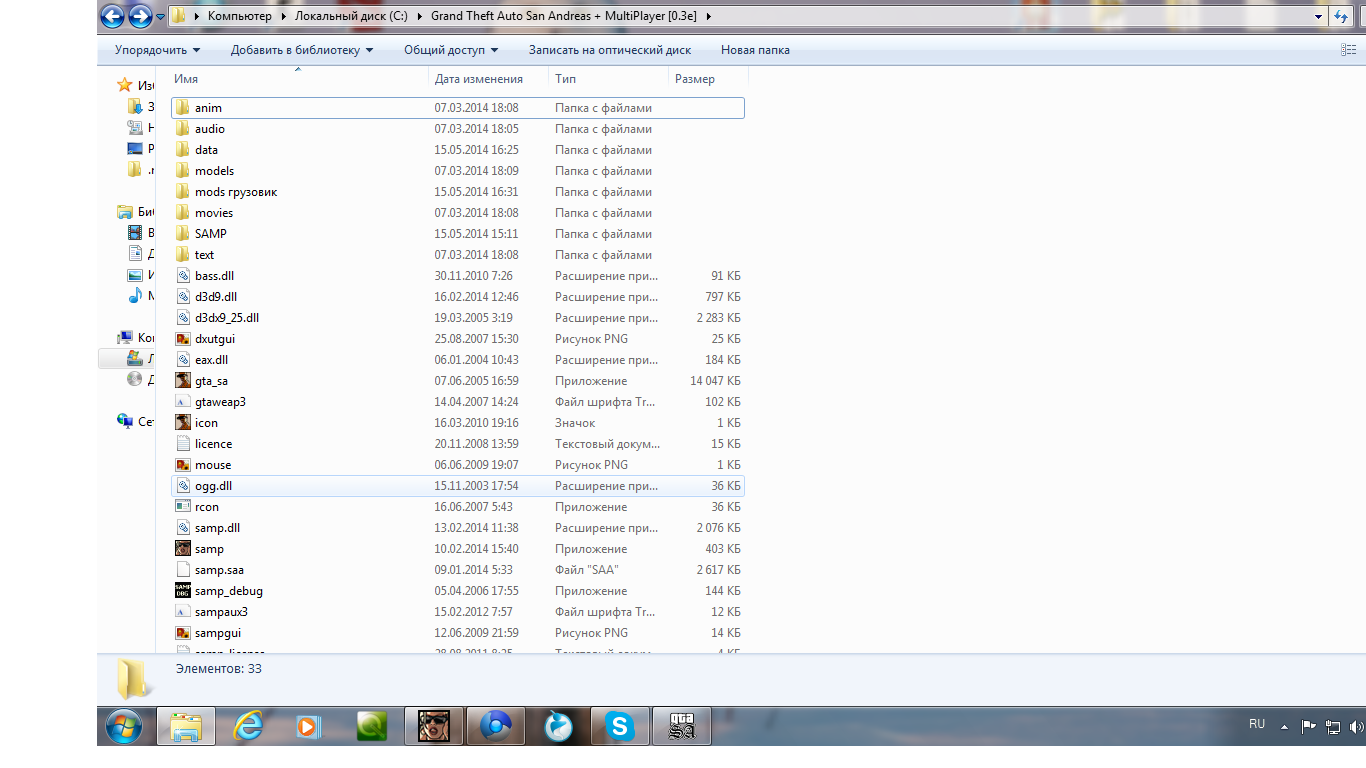Expand the breadcrumb arrow after the GTA folder name
The height and width of the screenshot is (768, 1366).
coord(709,17)
